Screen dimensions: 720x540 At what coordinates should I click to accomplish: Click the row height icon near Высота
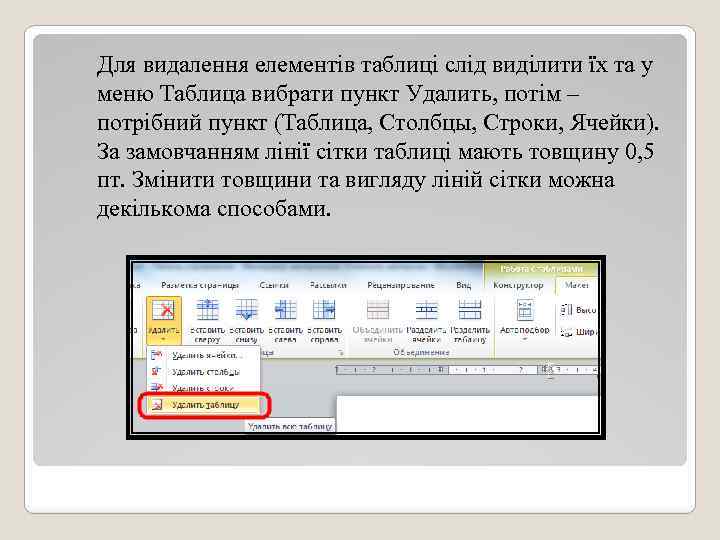(566, 310)
